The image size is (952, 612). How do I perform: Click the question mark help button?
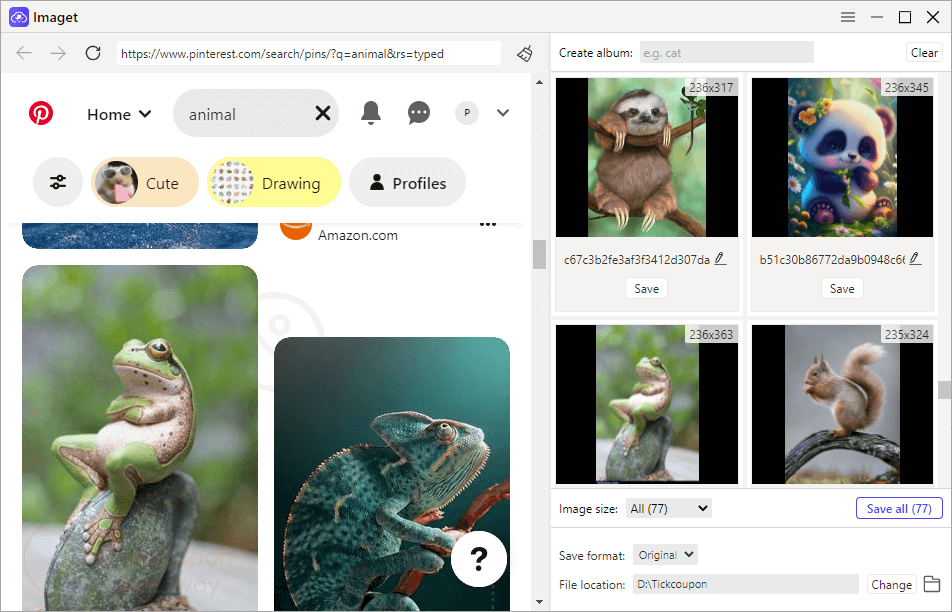pos(479,559)
